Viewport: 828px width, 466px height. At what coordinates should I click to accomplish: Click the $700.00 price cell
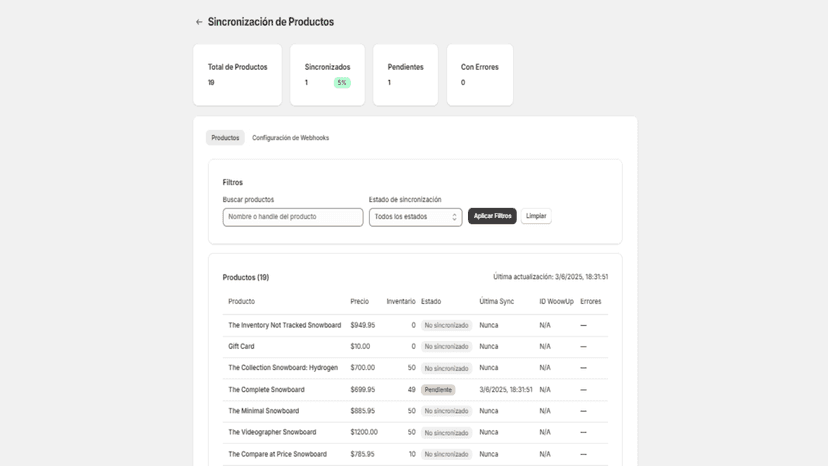coord(363,368)
